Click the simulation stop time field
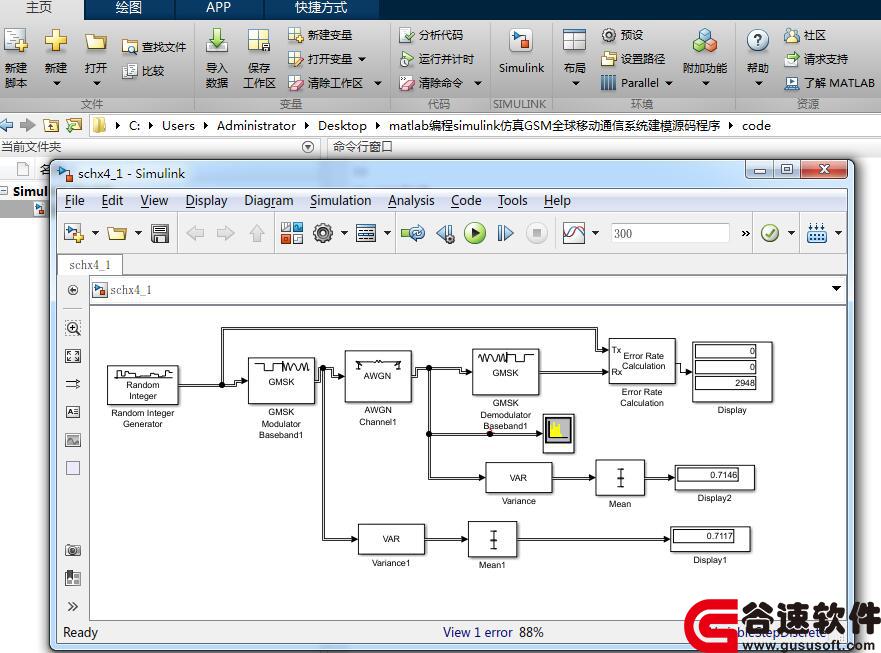Viewport: 881px width, 653px height. [670, 233]
